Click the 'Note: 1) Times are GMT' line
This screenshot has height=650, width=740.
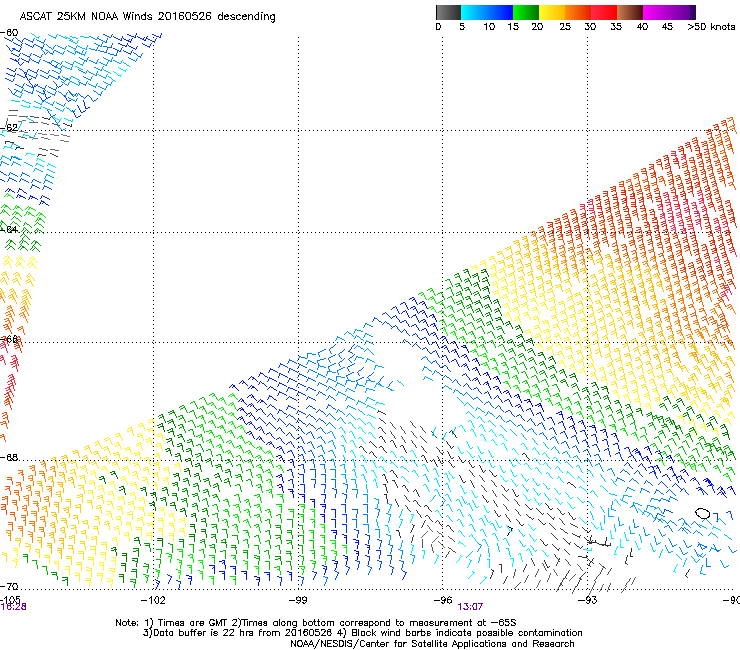pos(316,623)
